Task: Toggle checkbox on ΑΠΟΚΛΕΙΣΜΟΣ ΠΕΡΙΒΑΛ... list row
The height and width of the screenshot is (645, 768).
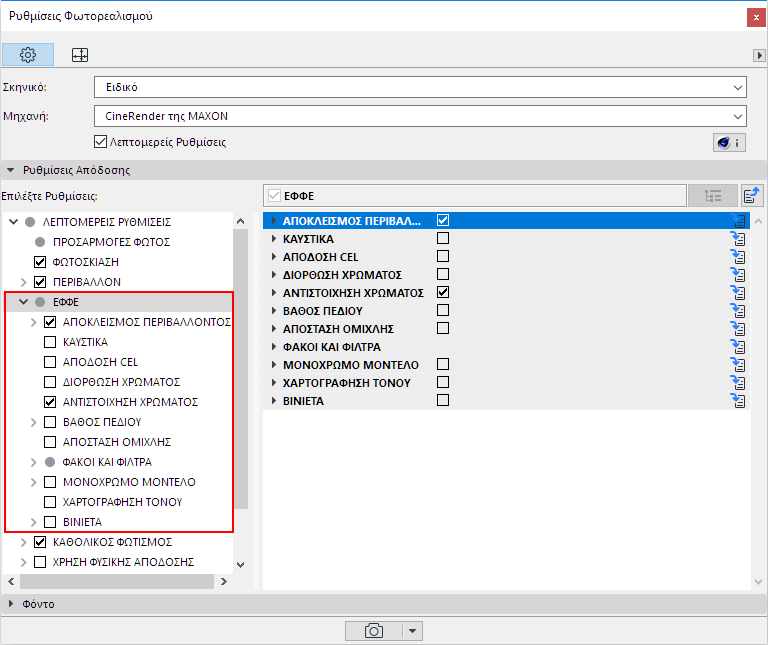Action: [x=443, y=220]
